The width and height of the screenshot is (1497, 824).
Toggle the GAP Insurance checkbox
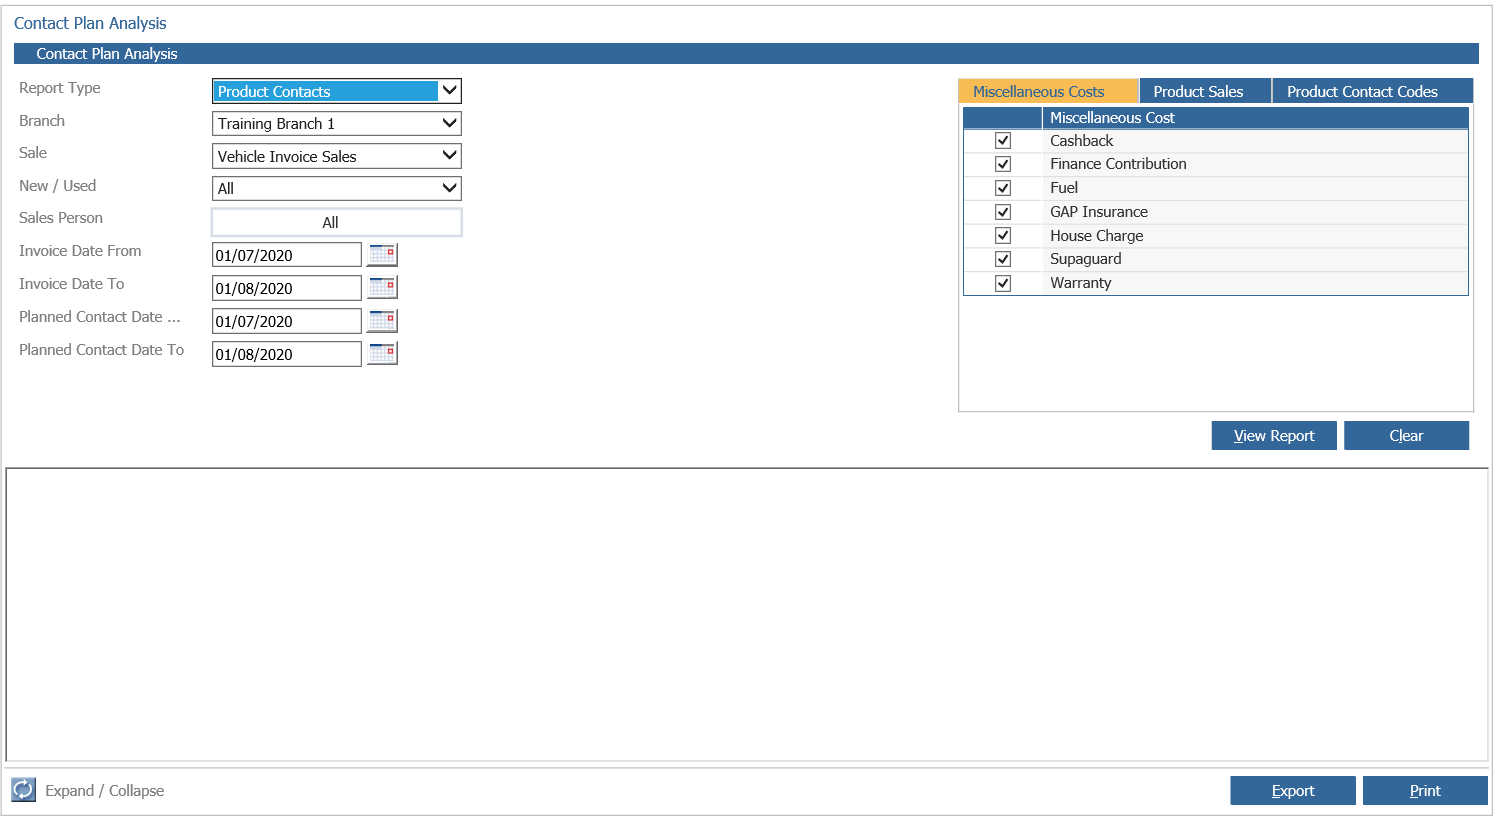click(1003, 212)
